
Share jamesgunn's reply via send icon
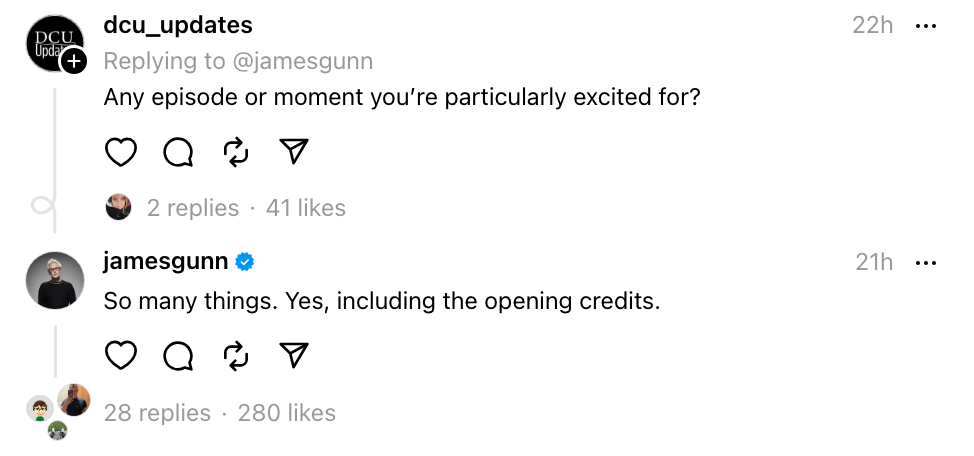(293, 355)
